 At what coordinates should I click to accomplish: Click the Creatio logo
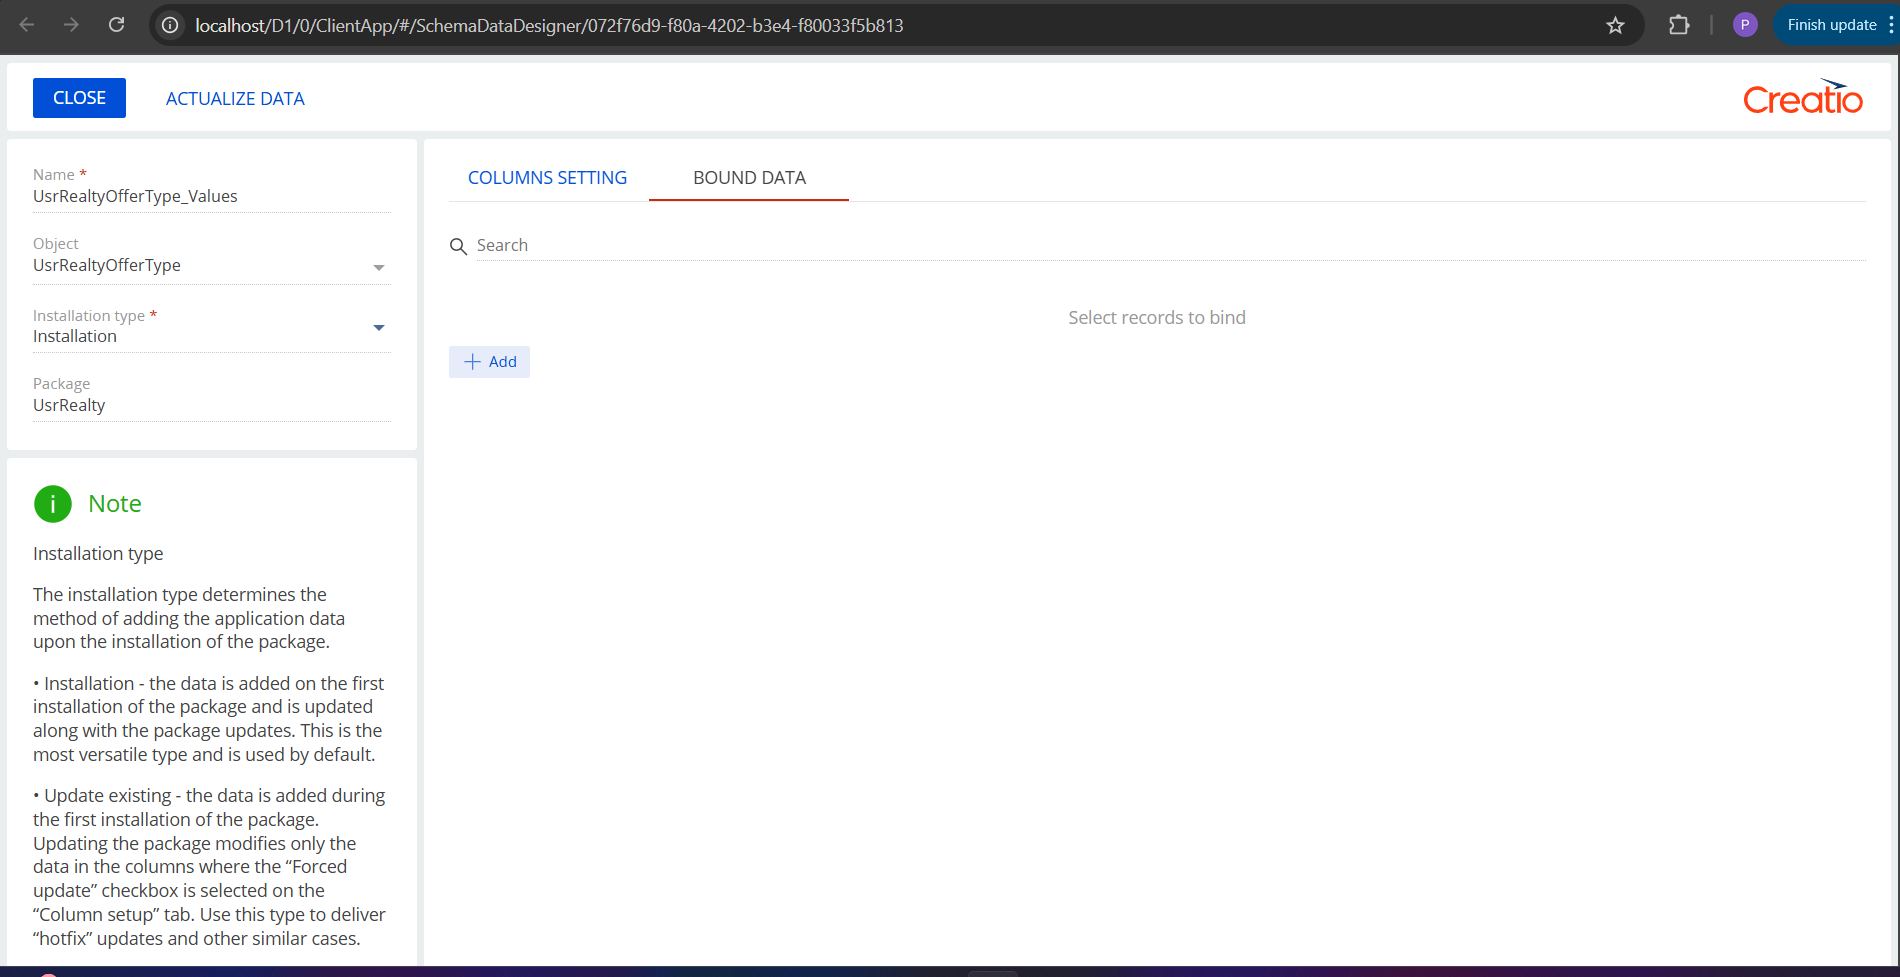click(x=1802, y=97)
